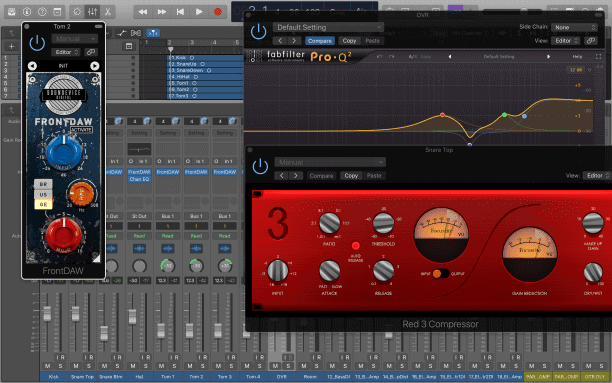
Task: Select BR console mode in FrontDAW
Action: (43, 184)
